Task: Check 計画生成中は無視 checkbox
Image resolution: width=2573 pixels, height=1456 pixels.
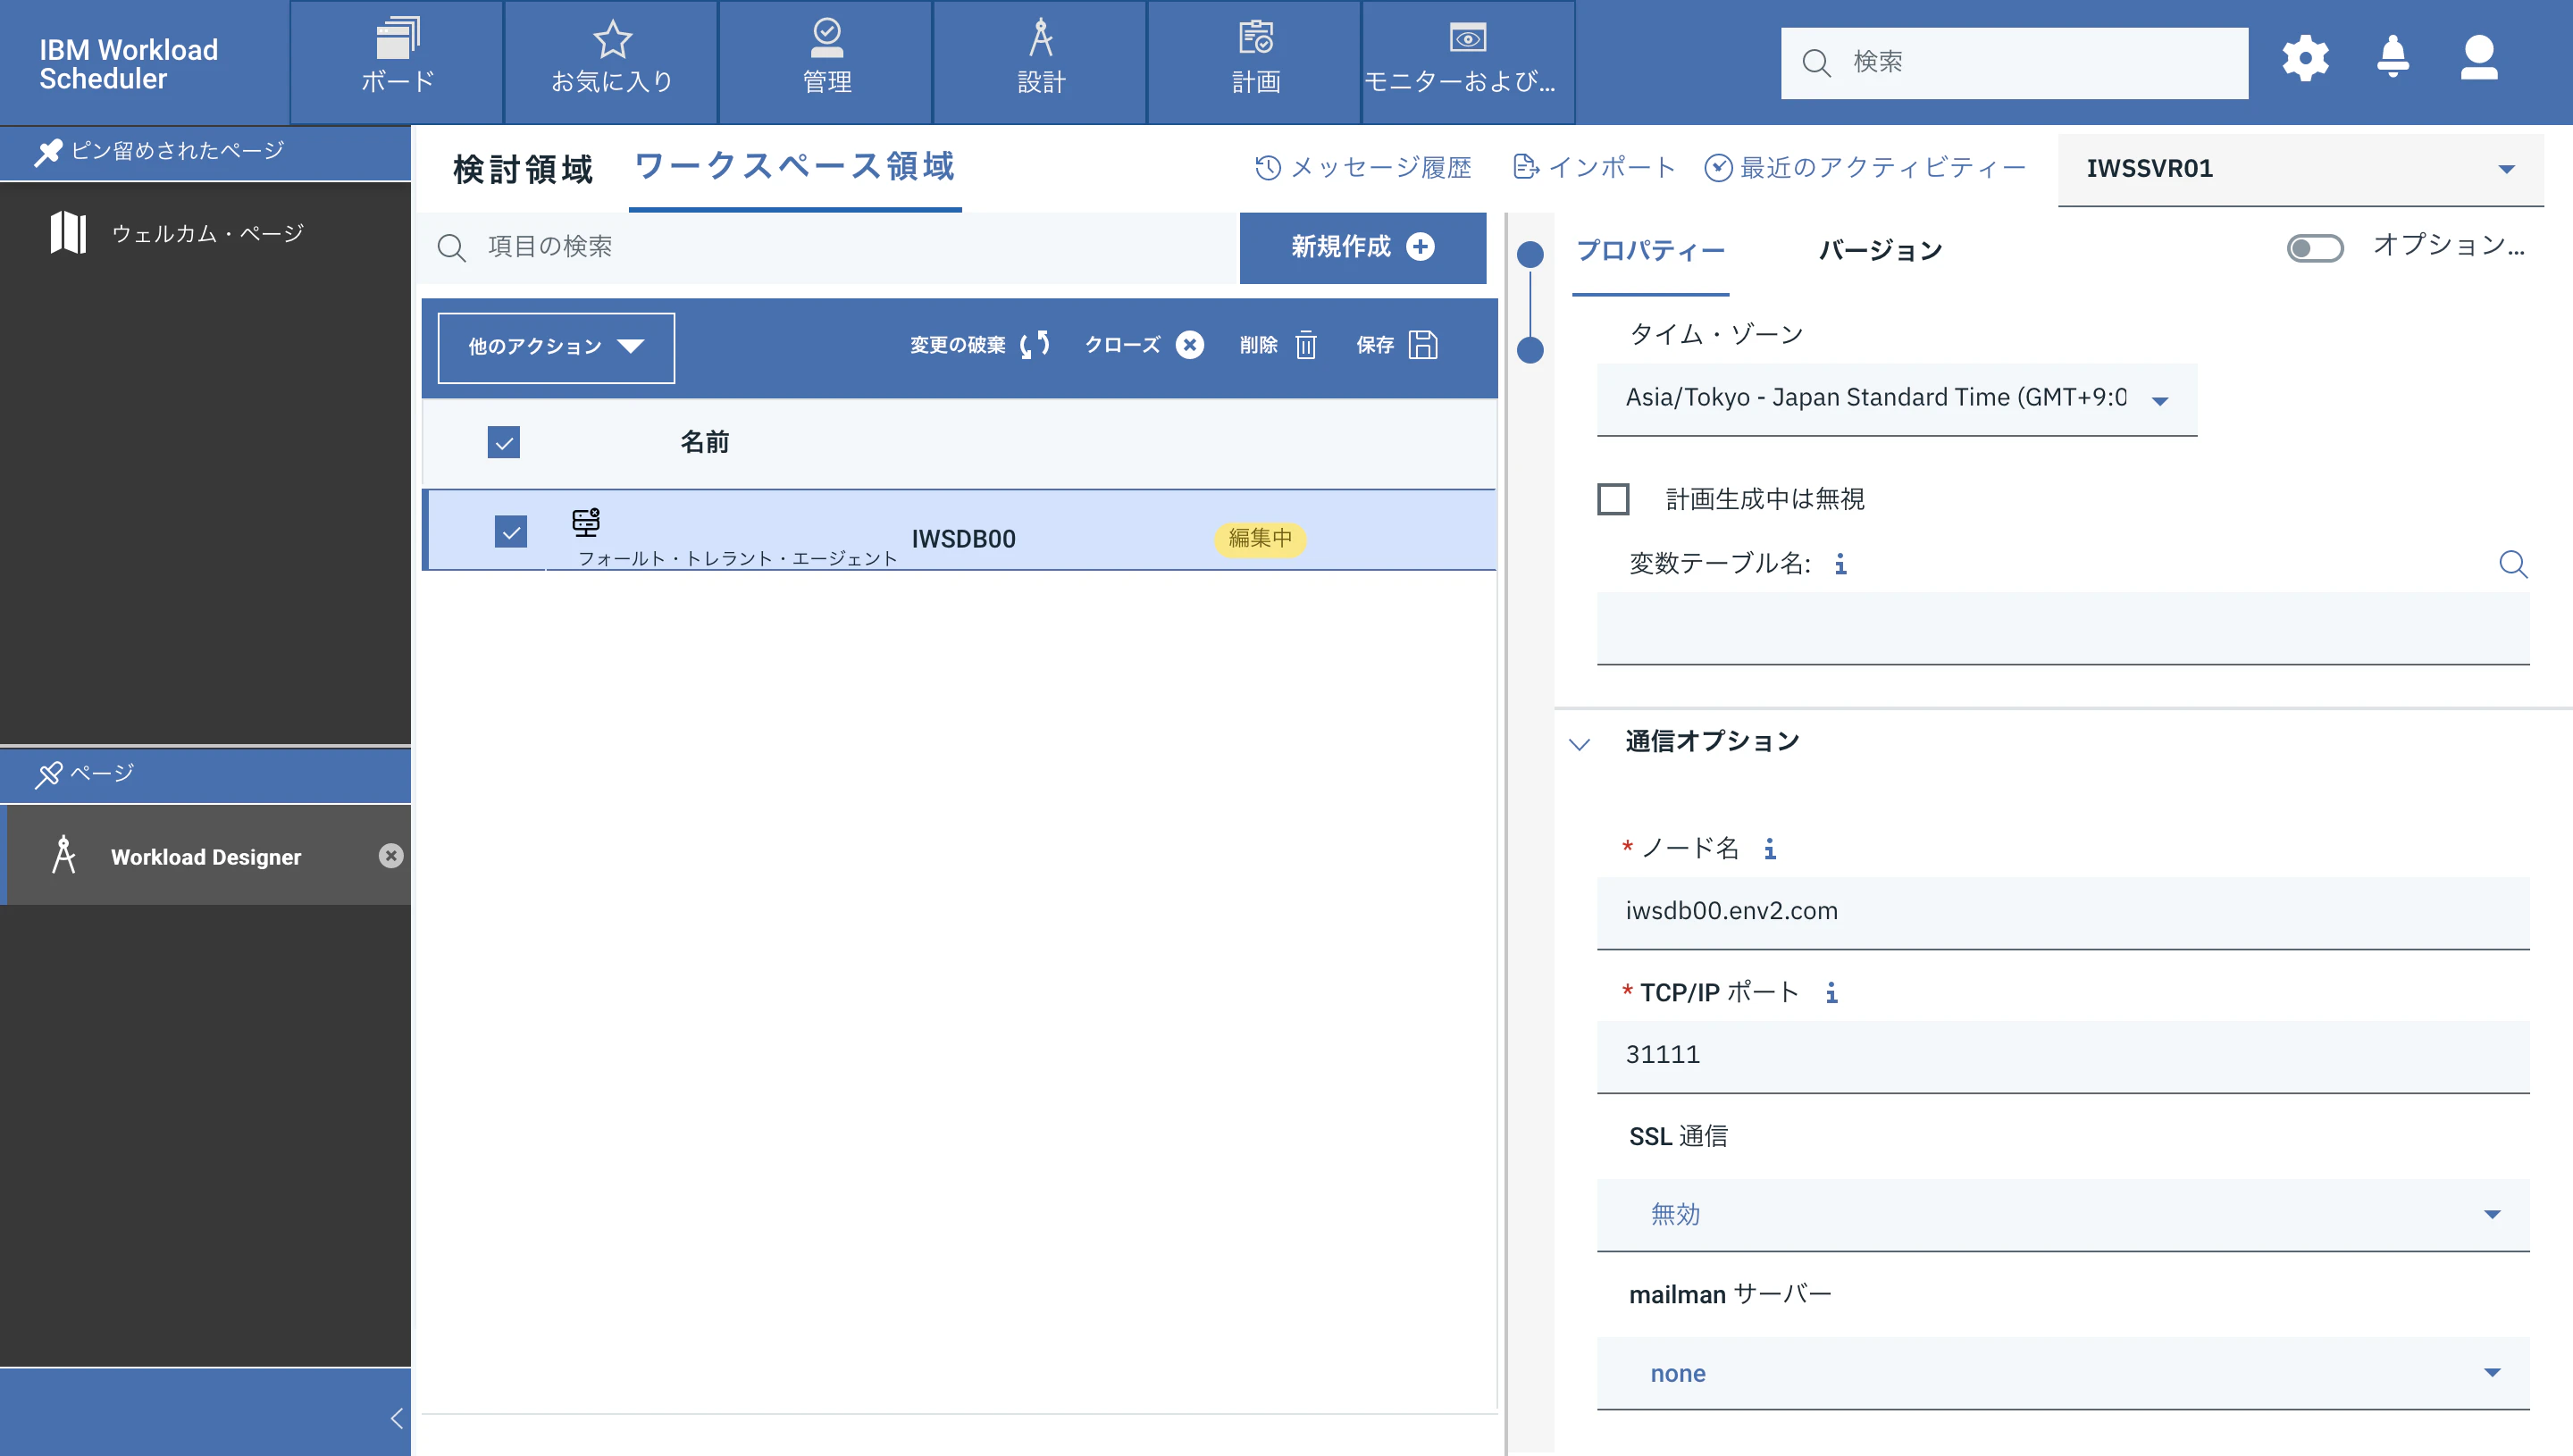Action: [x=1613, y=499]
